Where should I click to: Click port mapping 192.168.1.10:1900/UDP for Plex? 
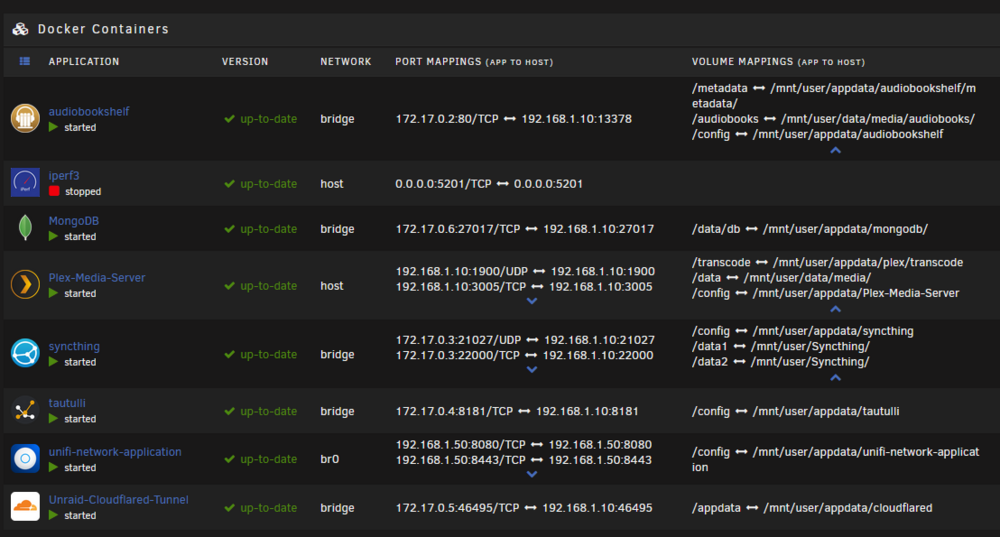point(525,271)
